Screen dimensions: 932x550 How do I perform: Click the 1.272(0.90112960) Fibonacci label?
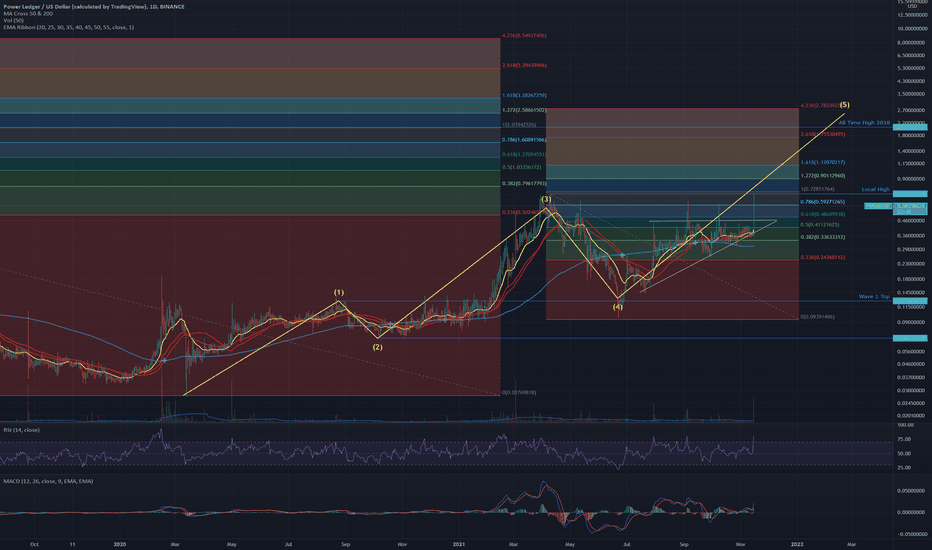pos(823,176)
